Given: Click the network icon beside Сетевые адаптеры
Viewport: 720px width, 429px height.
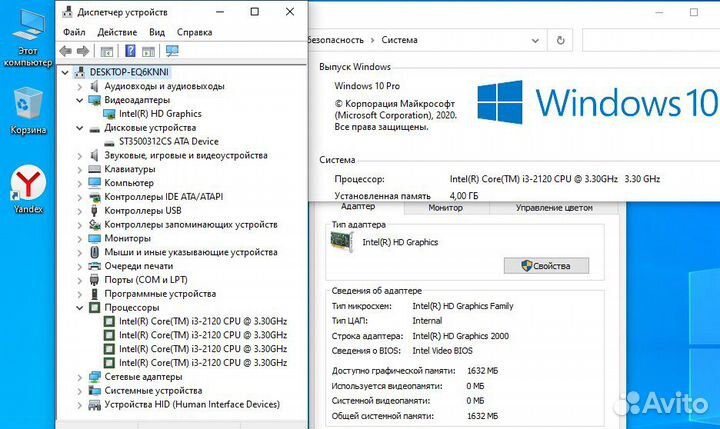Looking at the screenshot, I should point(94,377).
